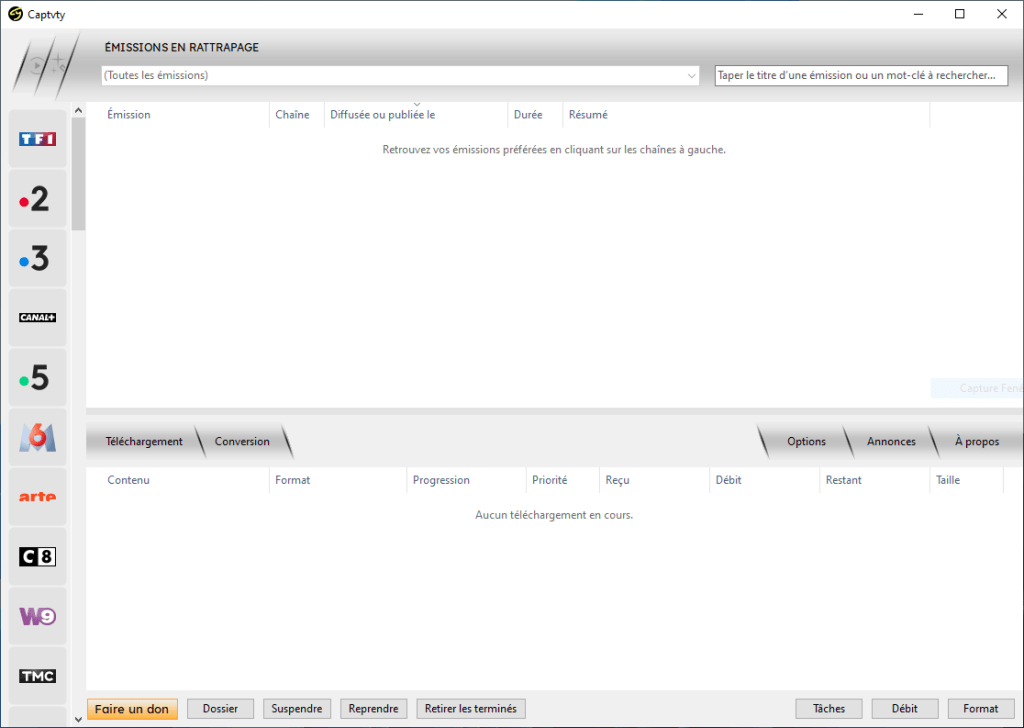Click the Captvty title bar app icon

pyautogui.click(x=15, y=14)
